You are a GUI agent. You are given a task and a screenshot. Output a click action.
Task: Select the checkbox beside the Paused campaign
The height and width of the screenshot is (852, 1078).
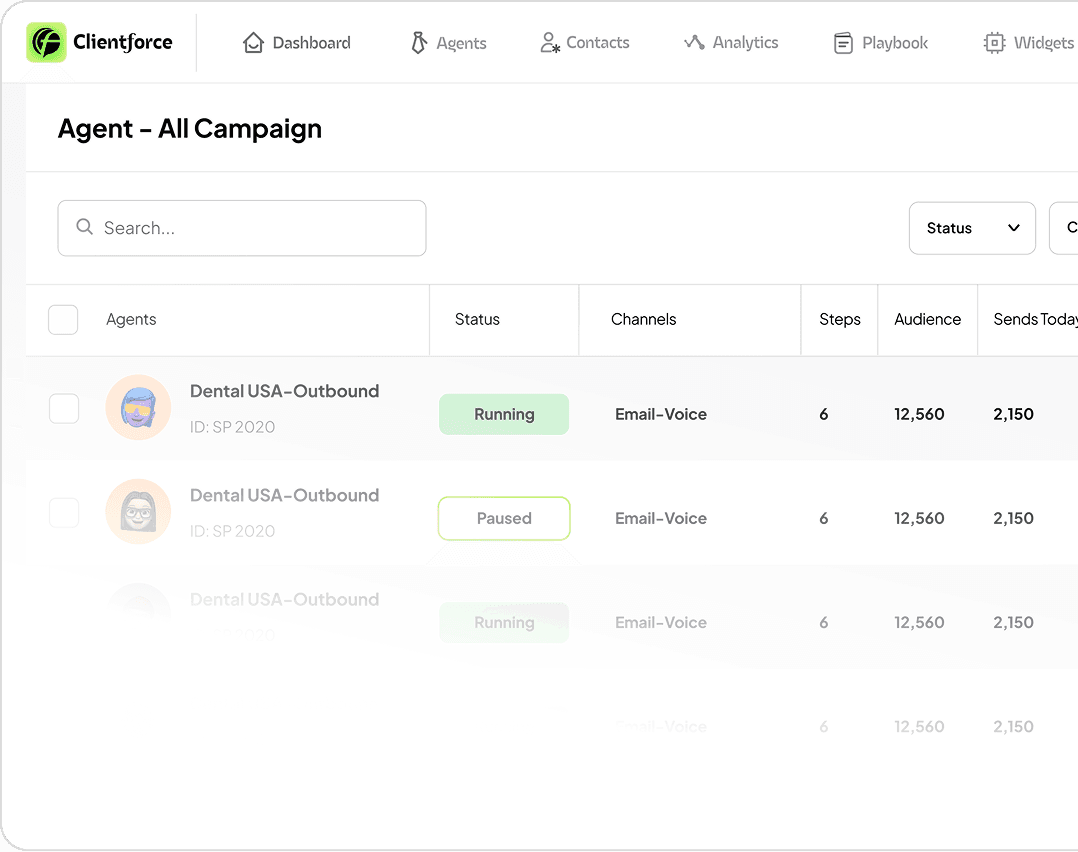pyautogui.click(x=63, y=512)
